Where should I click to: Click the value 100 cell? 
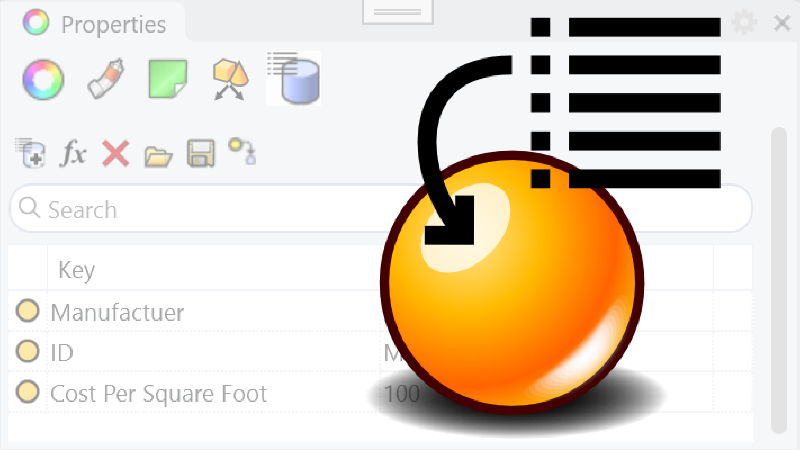coord(401,393)
